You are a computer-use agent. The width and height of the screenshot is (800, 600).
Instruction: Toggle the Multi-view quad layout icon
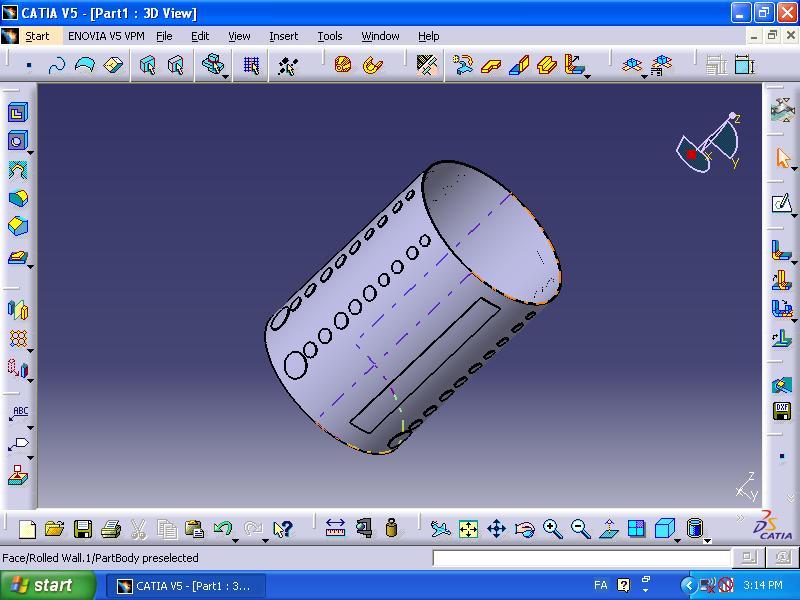(636, 529)
